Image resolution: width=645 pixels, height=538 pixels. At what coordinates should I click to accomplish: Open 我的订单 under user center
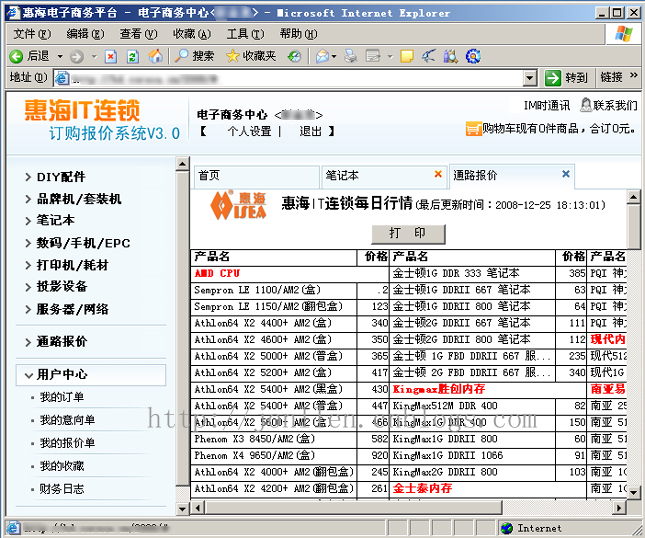(x=62, y=397)
